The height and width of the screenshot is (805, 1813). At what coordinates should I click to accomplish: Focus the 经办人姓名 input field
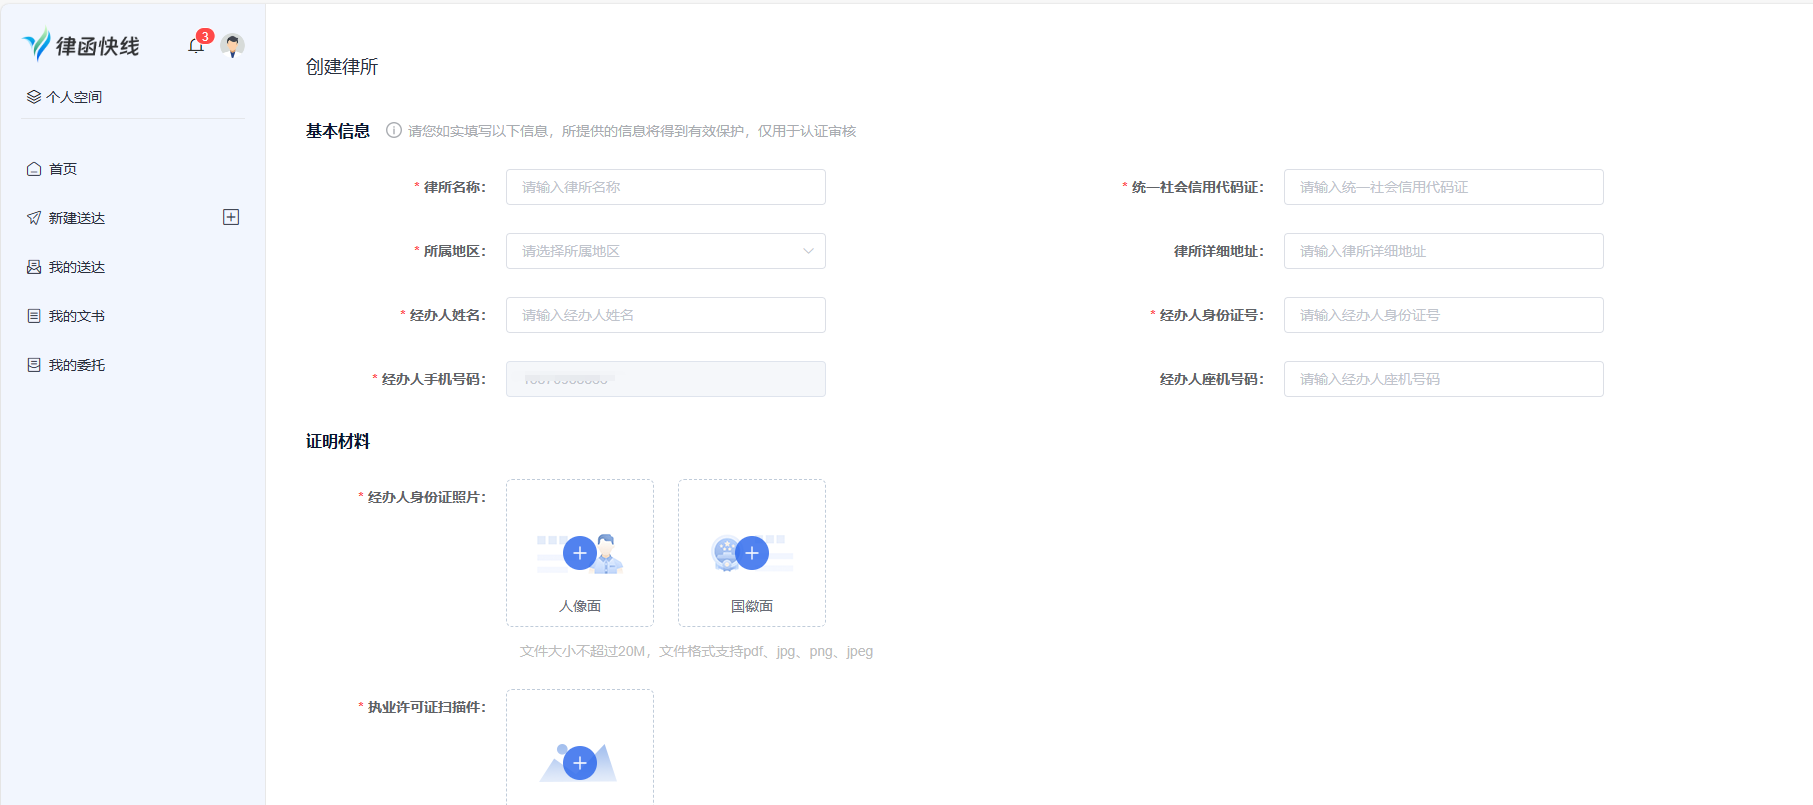[666, 315]
